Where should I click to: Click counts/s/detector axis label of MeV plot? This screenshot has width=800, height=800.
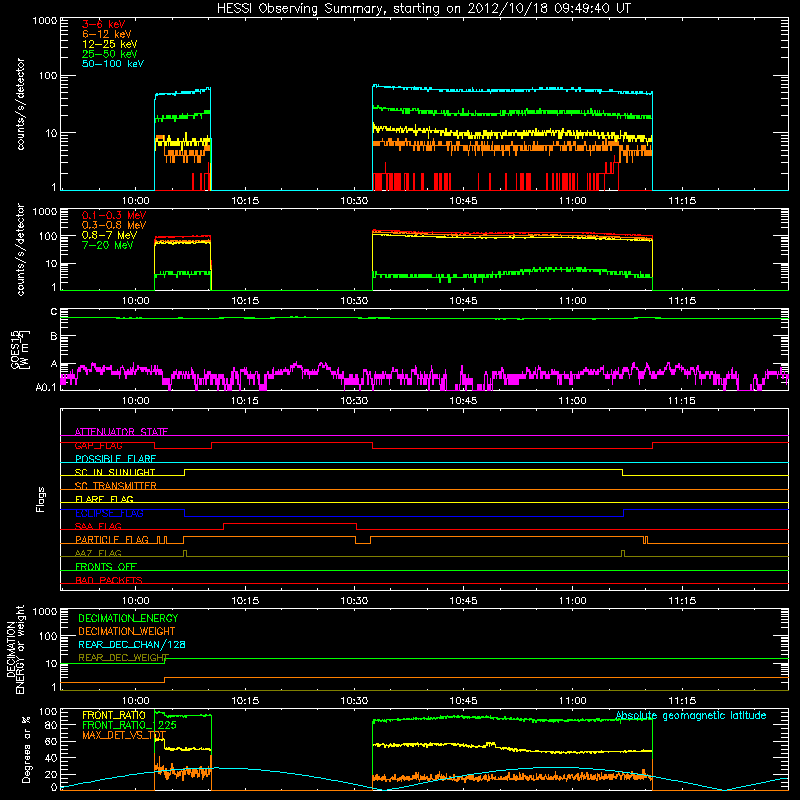20,249
